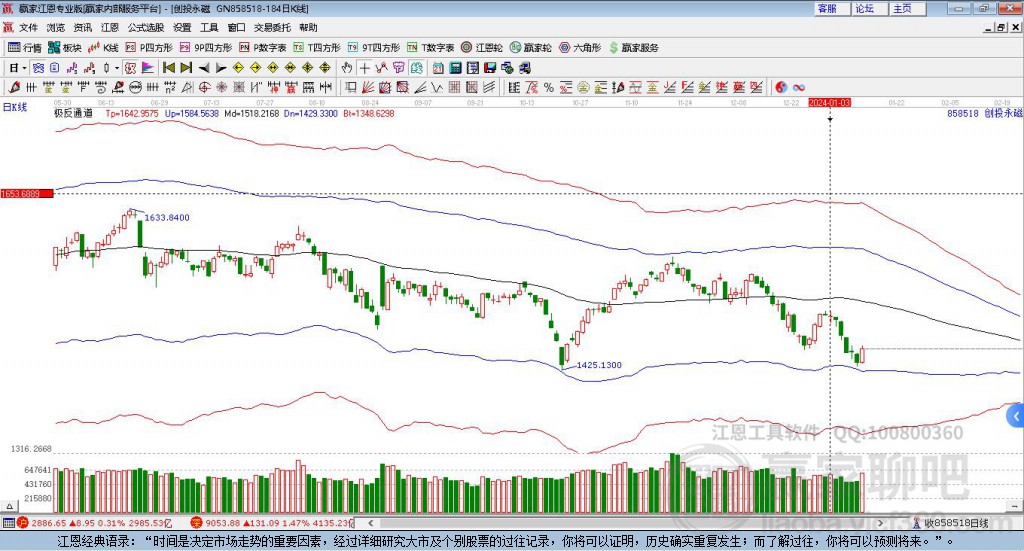Open the 文件 menu
Image resolution: width=1024 pixels, height=551 pixels.
tap(28, 27)
